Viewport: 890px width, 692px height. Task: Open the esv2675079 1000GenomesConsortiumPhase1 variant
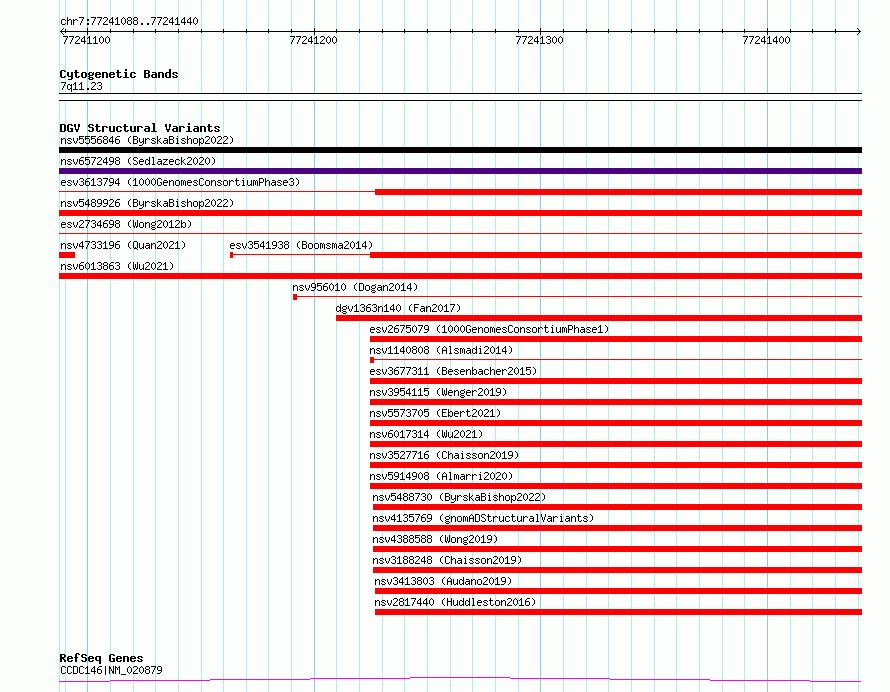[489, 330]
